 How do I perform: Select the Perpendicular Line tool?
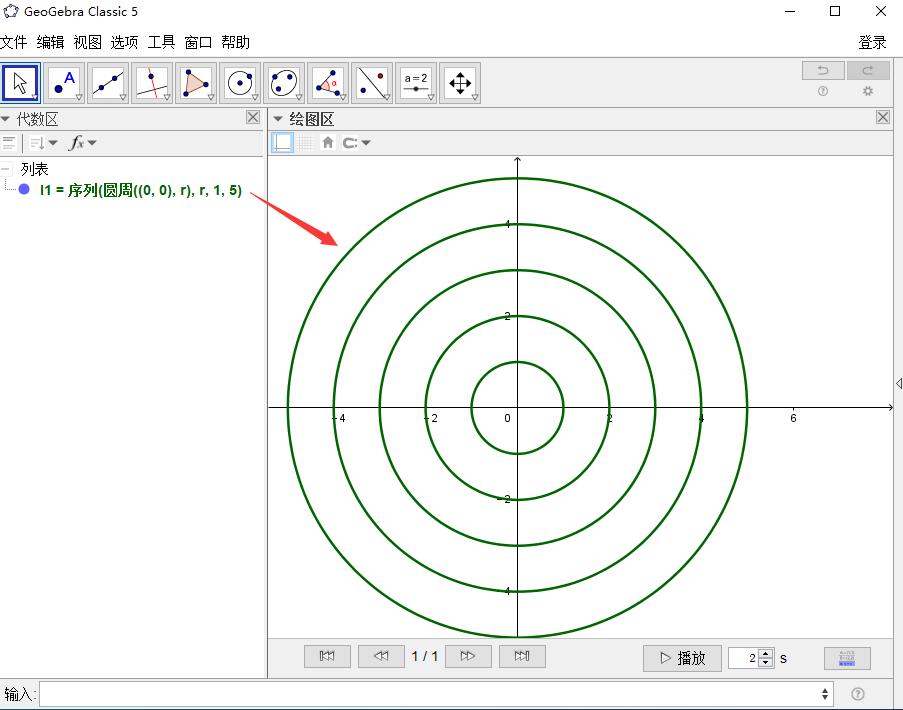(152, 82)
